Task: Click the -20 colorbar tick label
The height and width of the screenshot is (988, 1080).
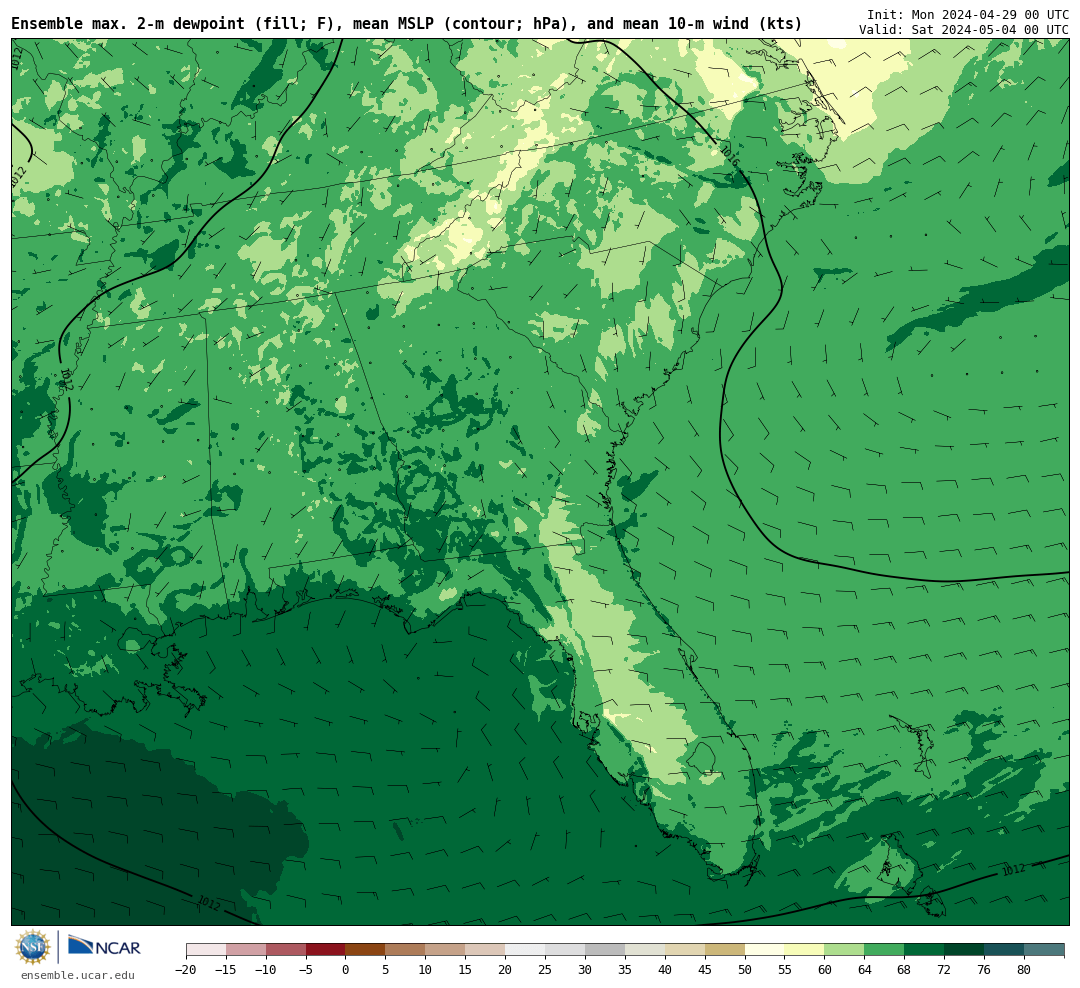Action: [x=185, y=970]
